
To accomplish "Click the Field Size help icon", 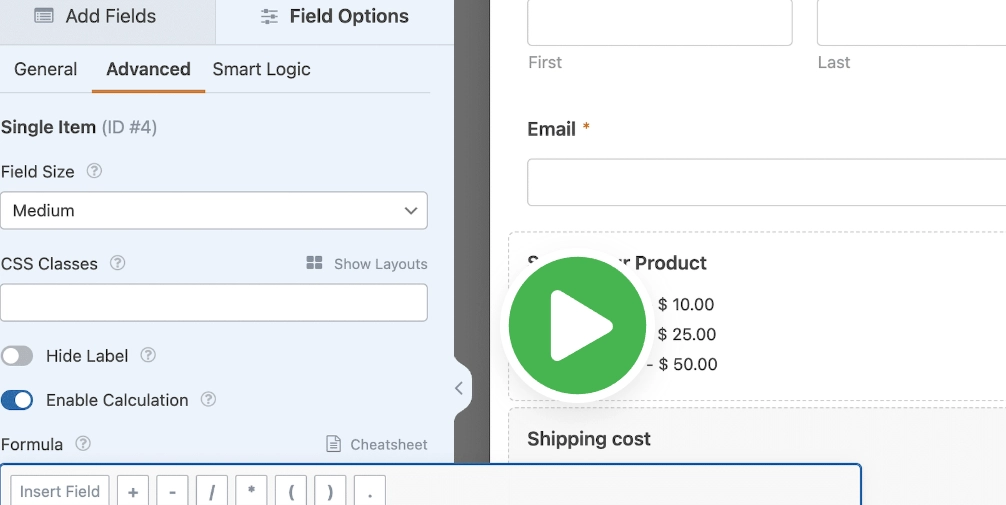I will [94, 171].
